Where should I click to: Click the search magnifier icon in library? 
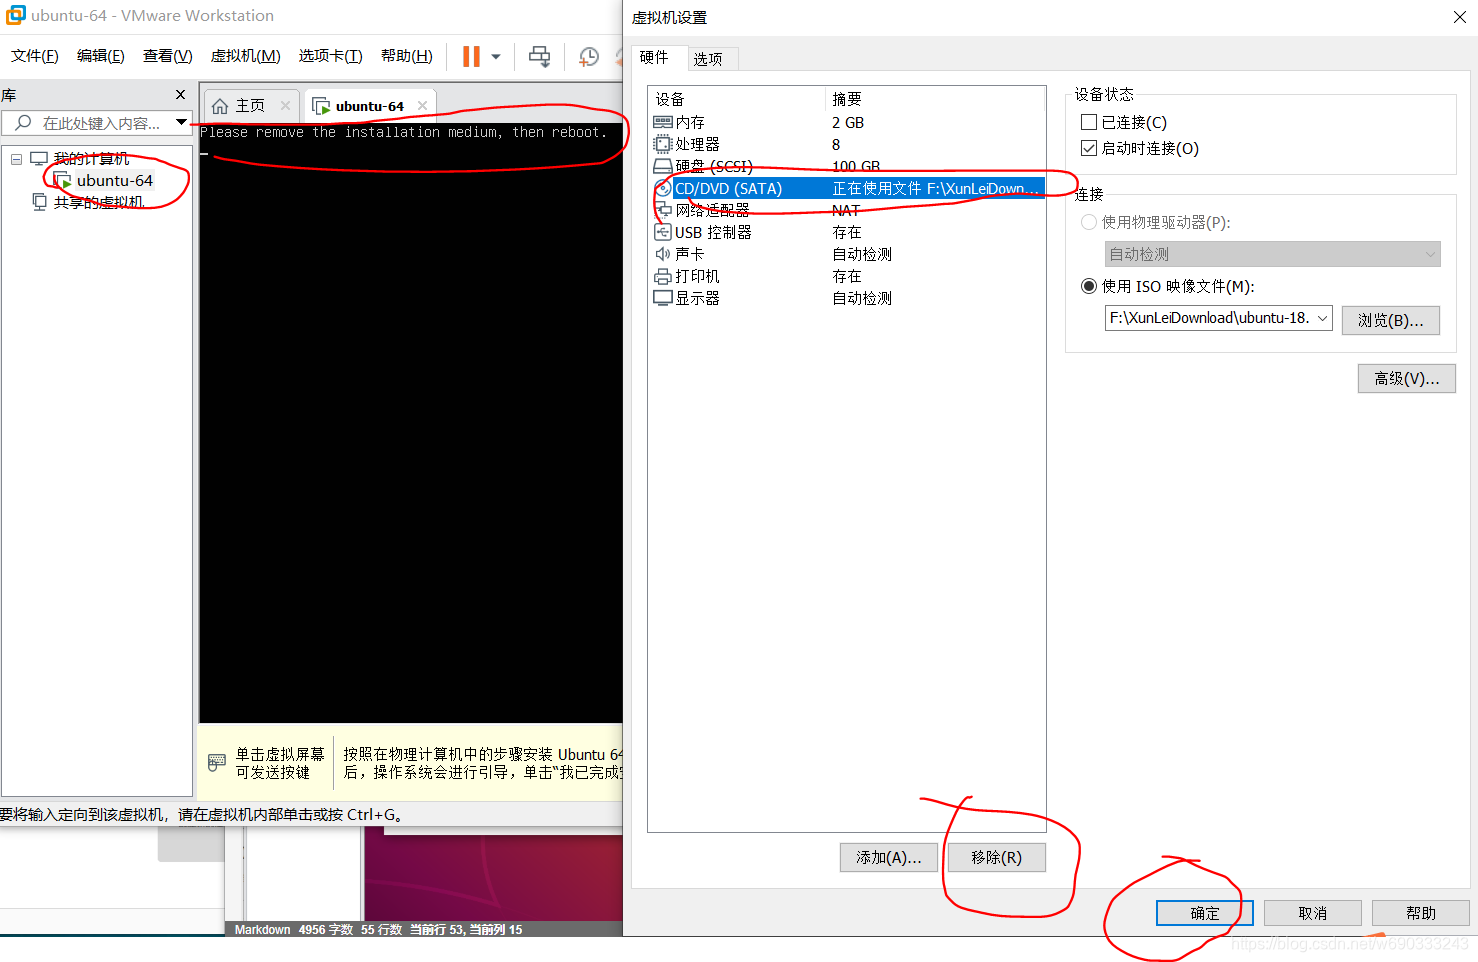coord(22,123)
